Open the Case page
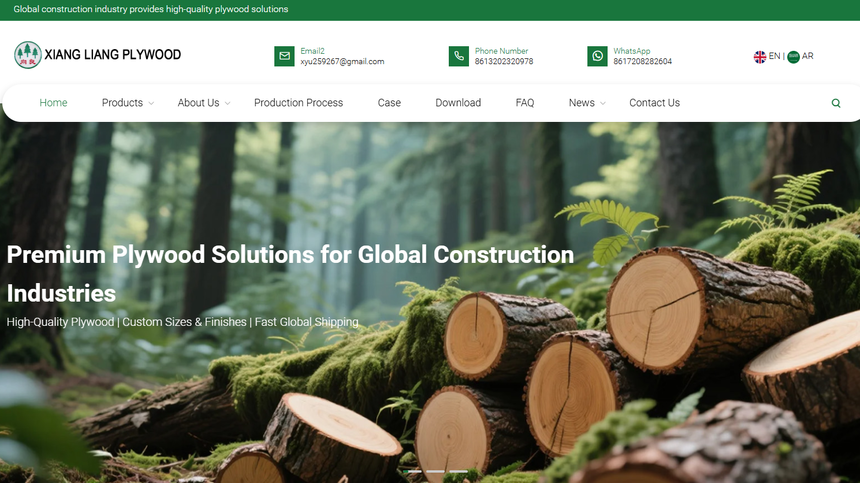Image resolution: width=860 pixels, height=483 pixels. [x=389, y=103]
